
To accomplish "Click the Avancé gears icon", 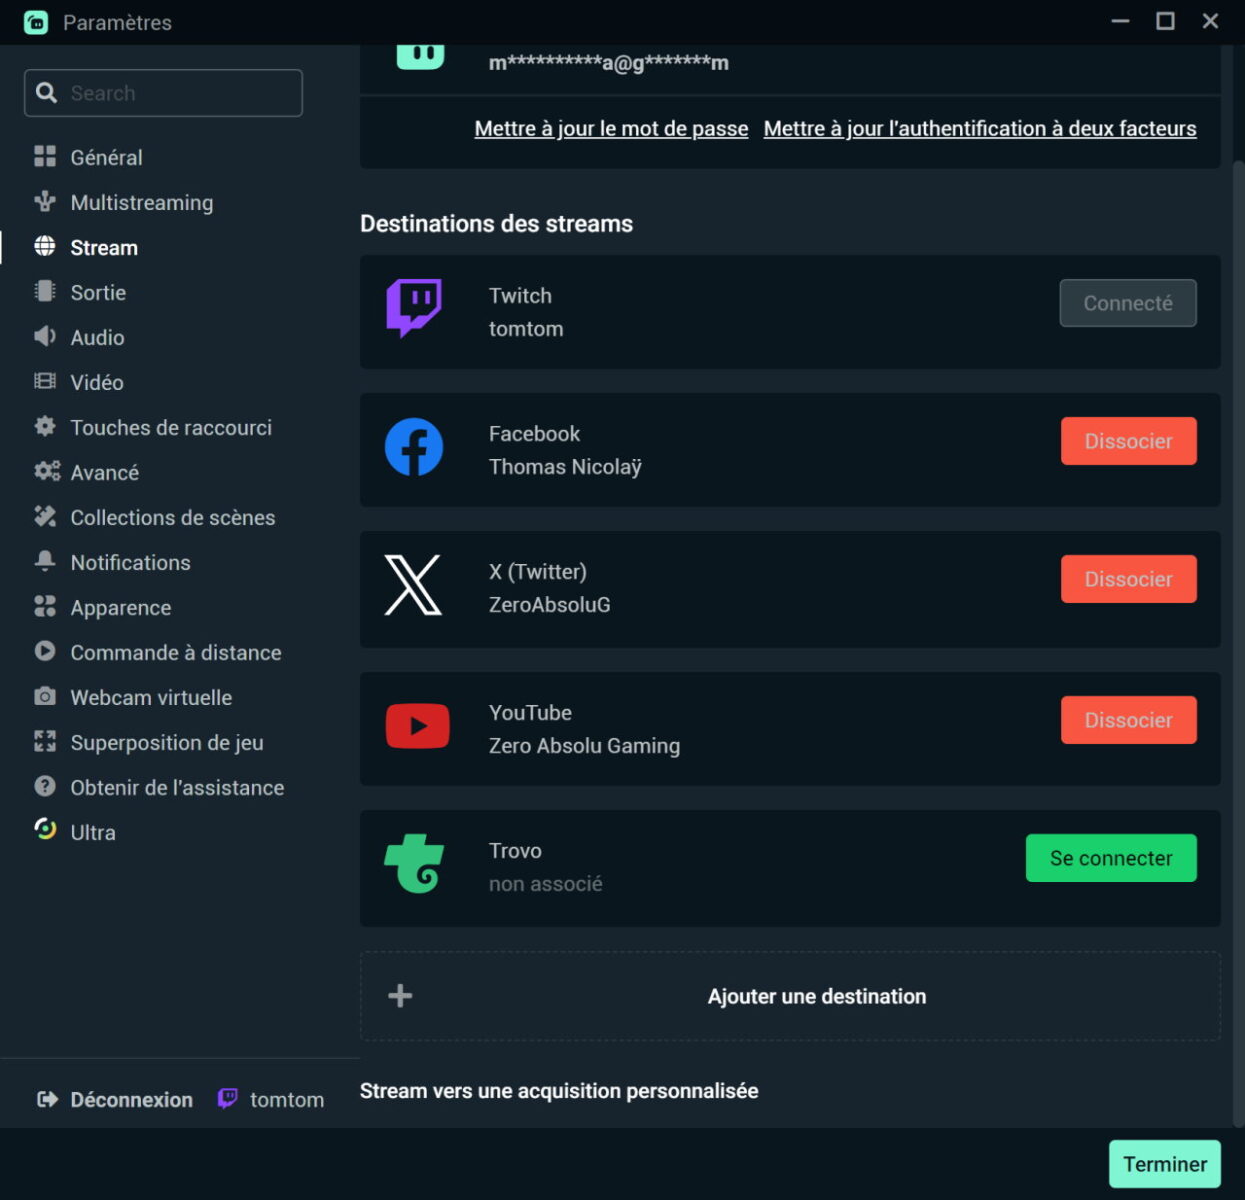I will pos(47,471).
